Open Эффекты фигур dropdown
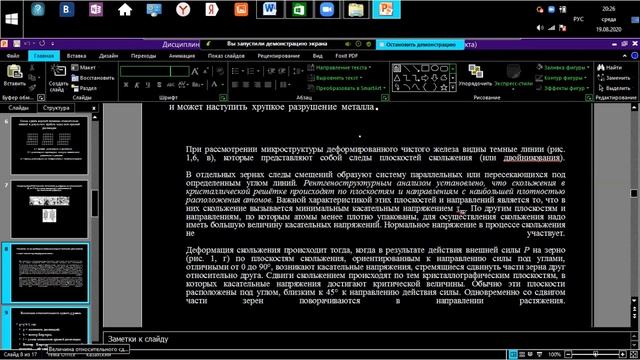 pyautogui.click(x=562, y=88)
